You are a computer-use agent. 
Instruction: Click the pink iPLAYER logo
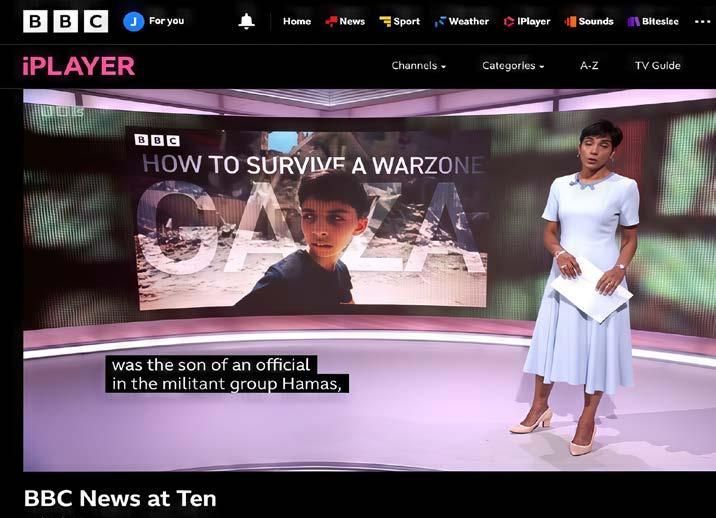click(x=79, y=66)
